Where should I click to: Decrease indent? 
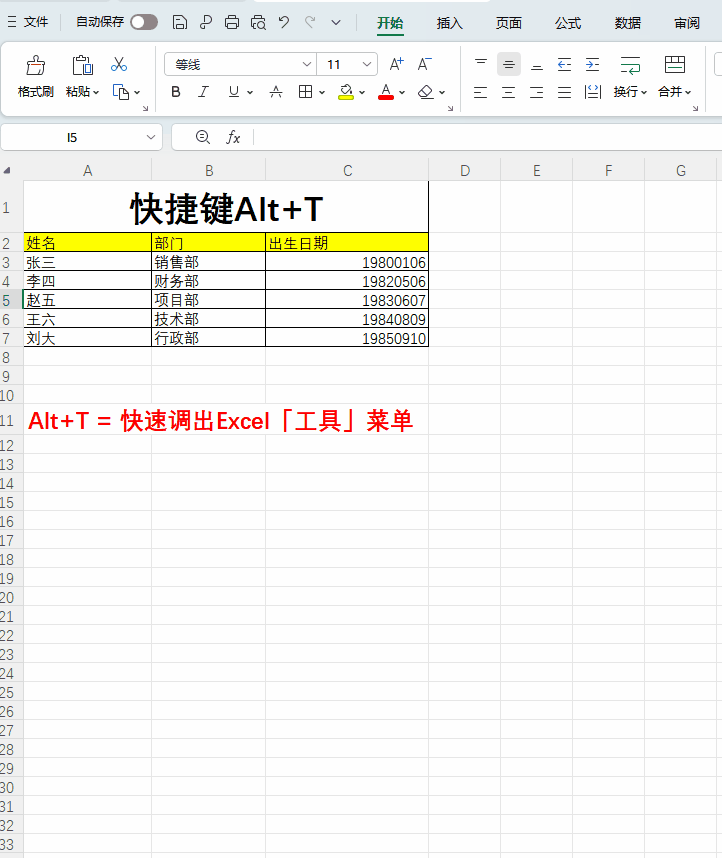coord(564,65)
